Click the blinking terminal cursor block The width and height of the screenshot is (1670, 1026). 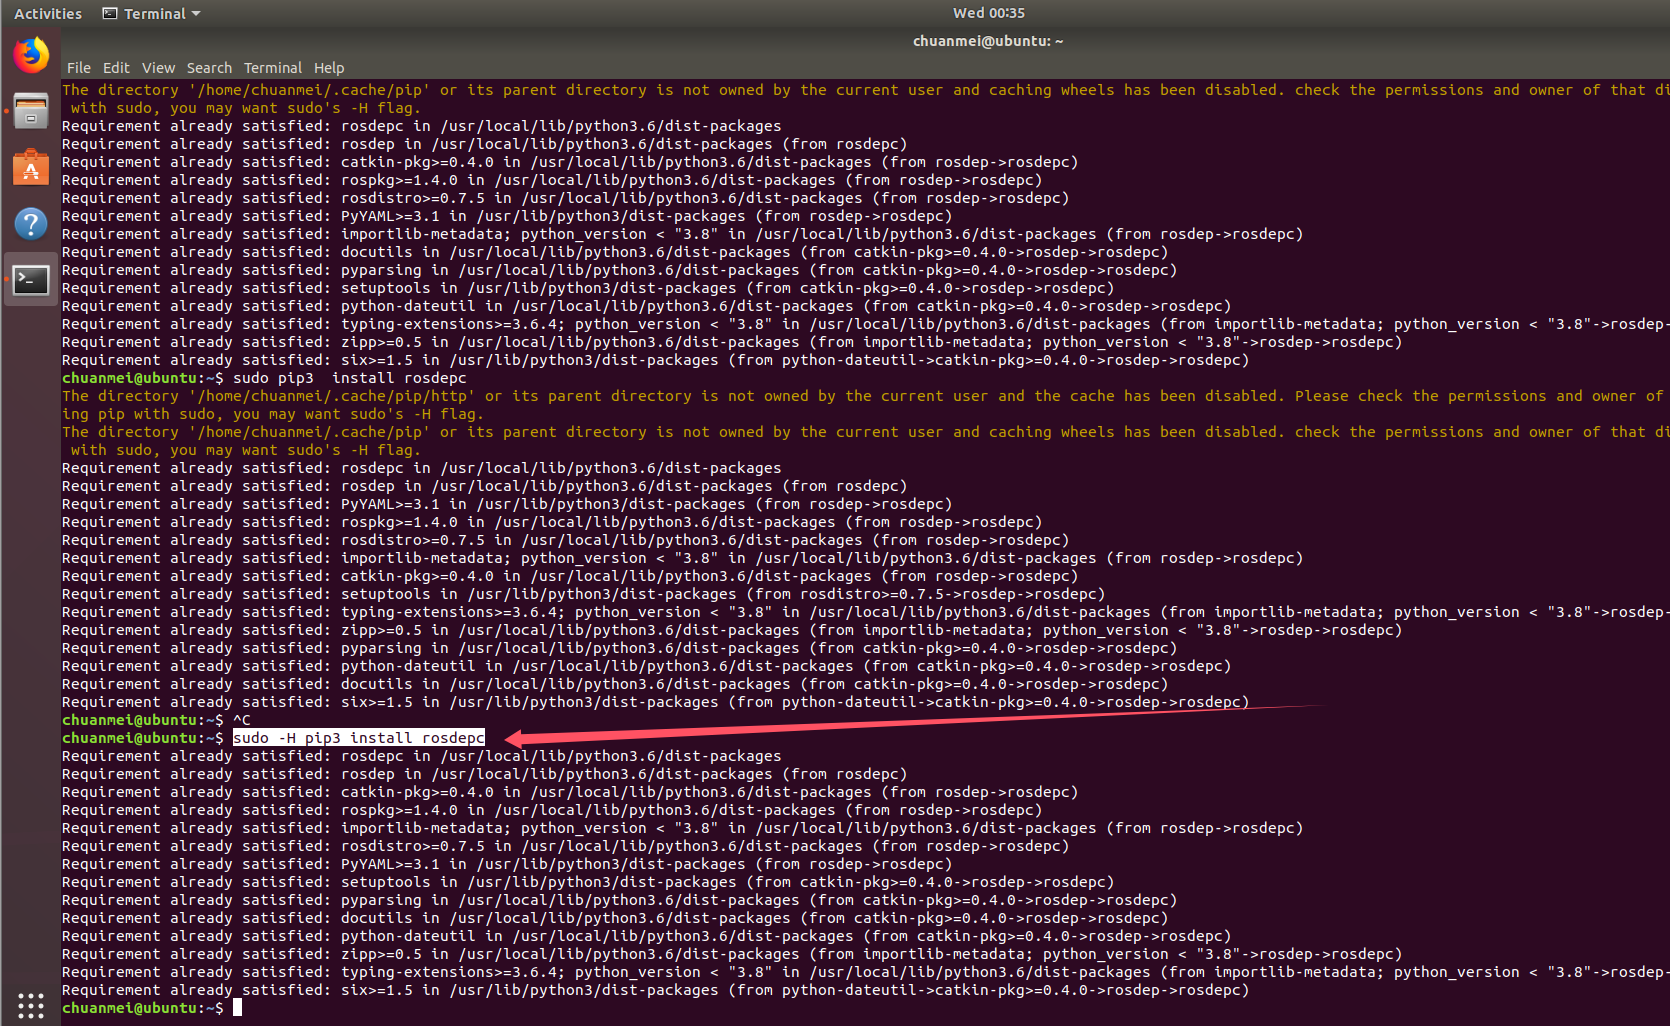click(x=238, y=1007)
